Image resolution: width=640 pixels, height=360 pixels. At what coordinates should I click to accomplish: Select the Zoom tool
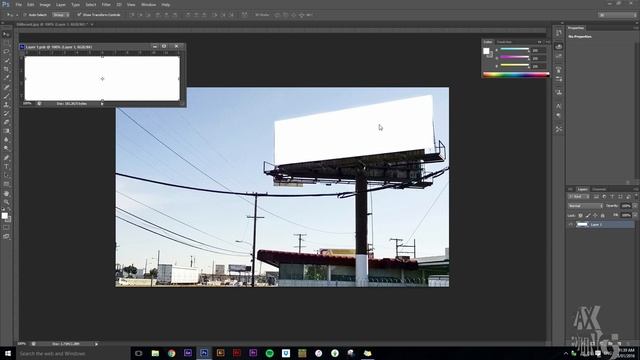(6, 202)
